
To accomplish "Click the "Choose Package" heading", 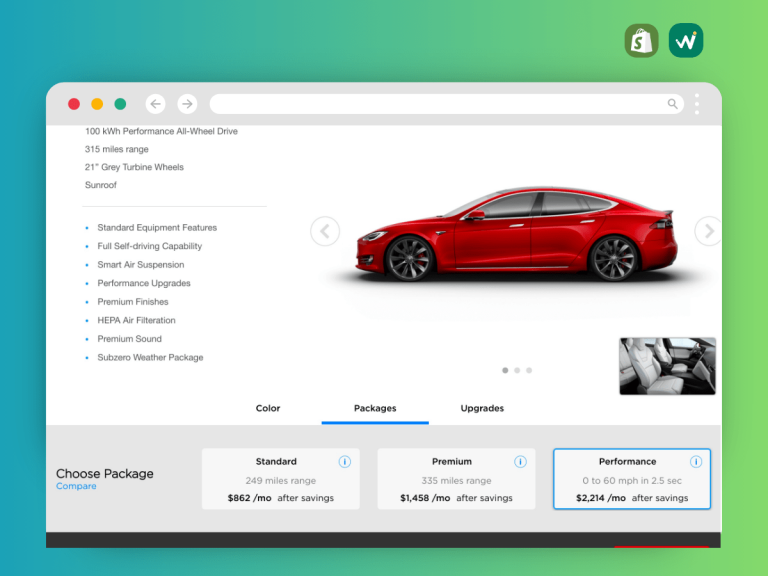I will click(105, 474).
